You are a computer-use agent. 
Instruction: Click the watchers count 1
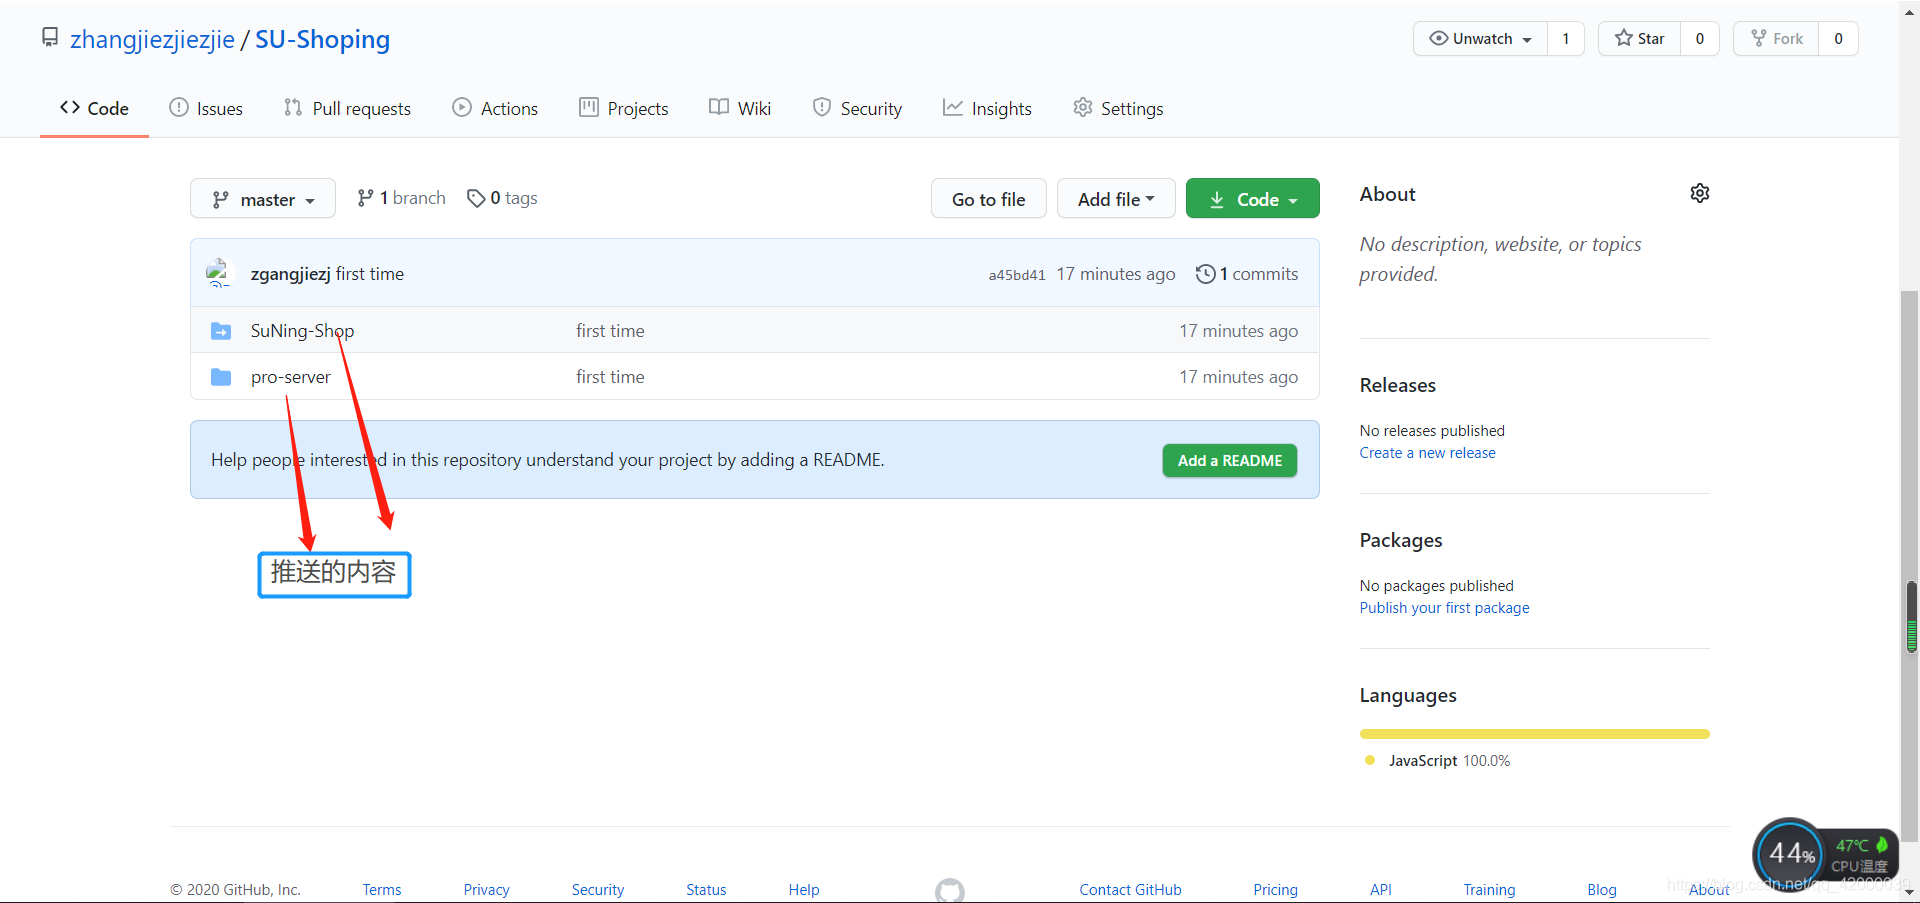tap(1566, 39)
